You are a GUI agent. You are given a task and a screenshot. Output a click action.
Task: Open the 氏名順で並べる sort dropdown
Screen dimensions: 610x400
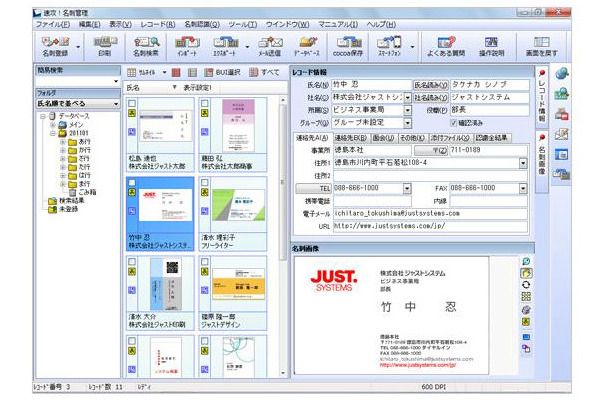pyautogui.click(x=116, y=104)
